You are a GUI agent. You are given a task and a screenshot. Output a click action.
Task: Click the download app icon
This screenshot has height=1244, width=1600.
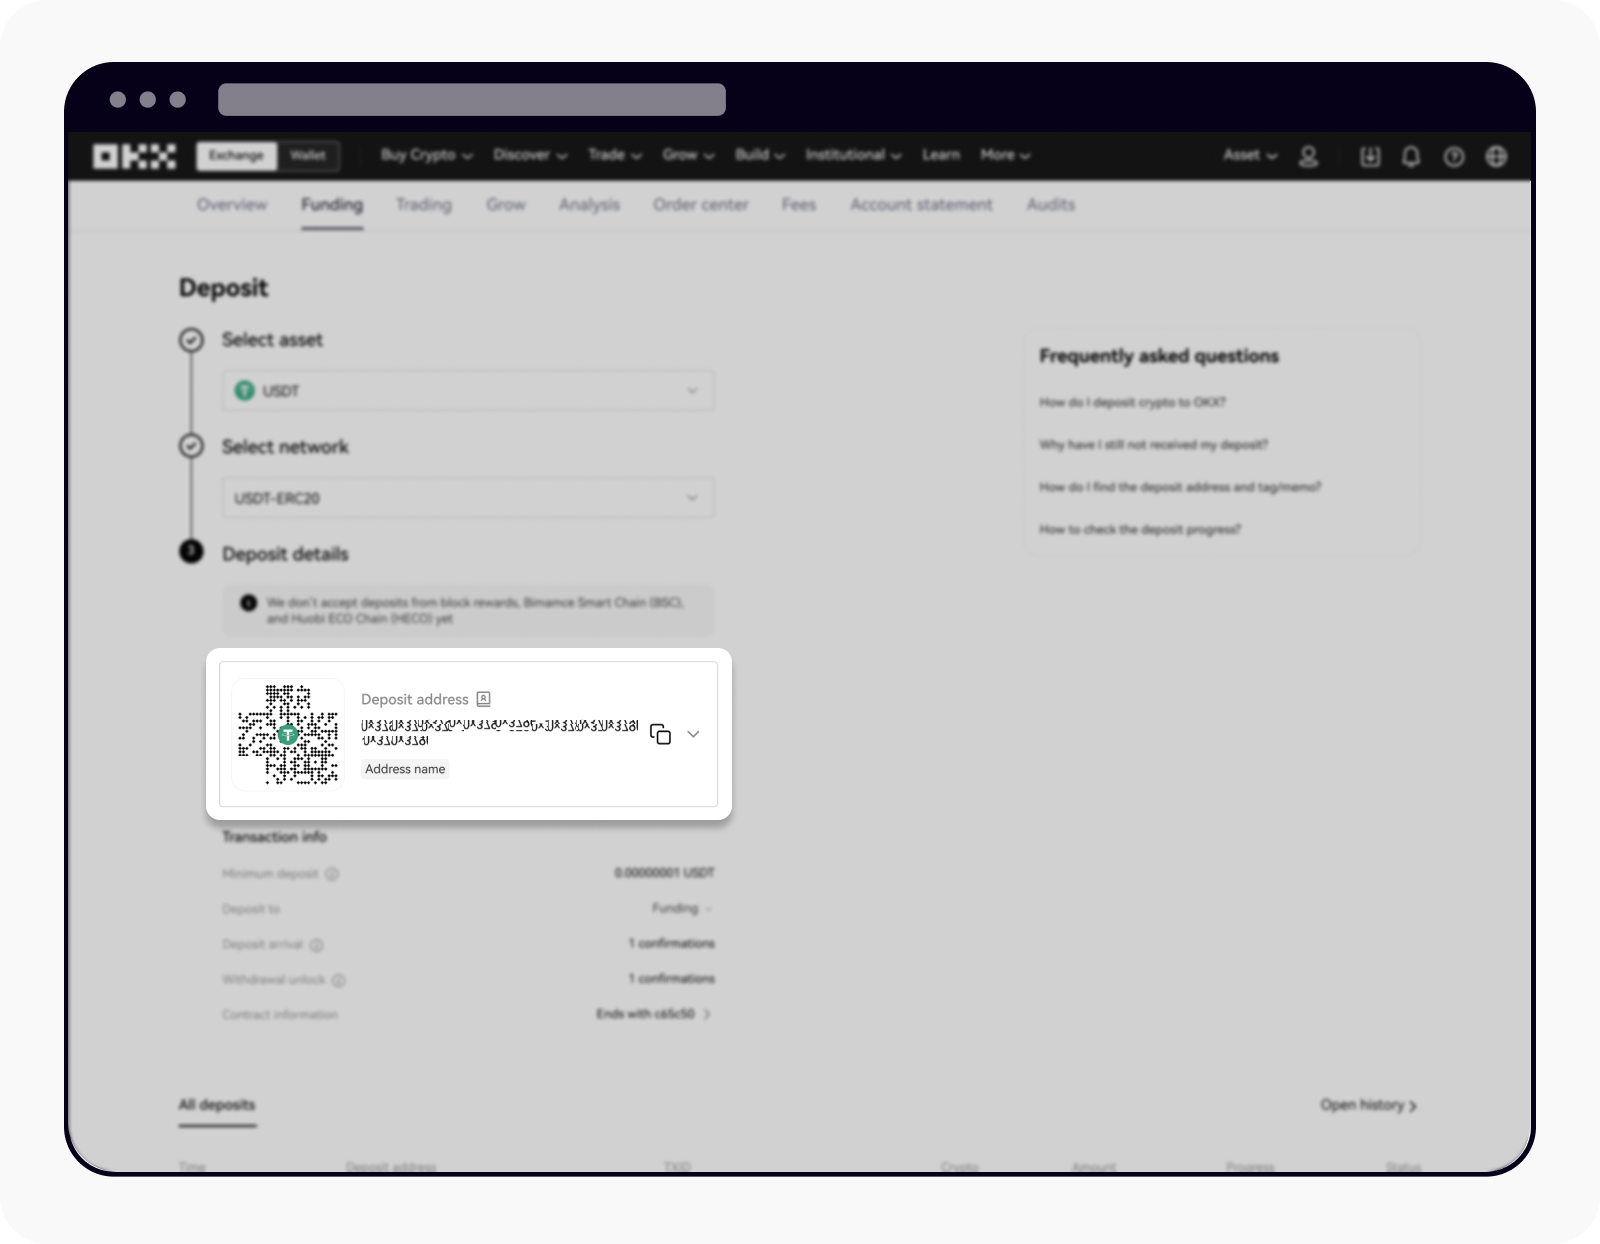pos(1370,156)
